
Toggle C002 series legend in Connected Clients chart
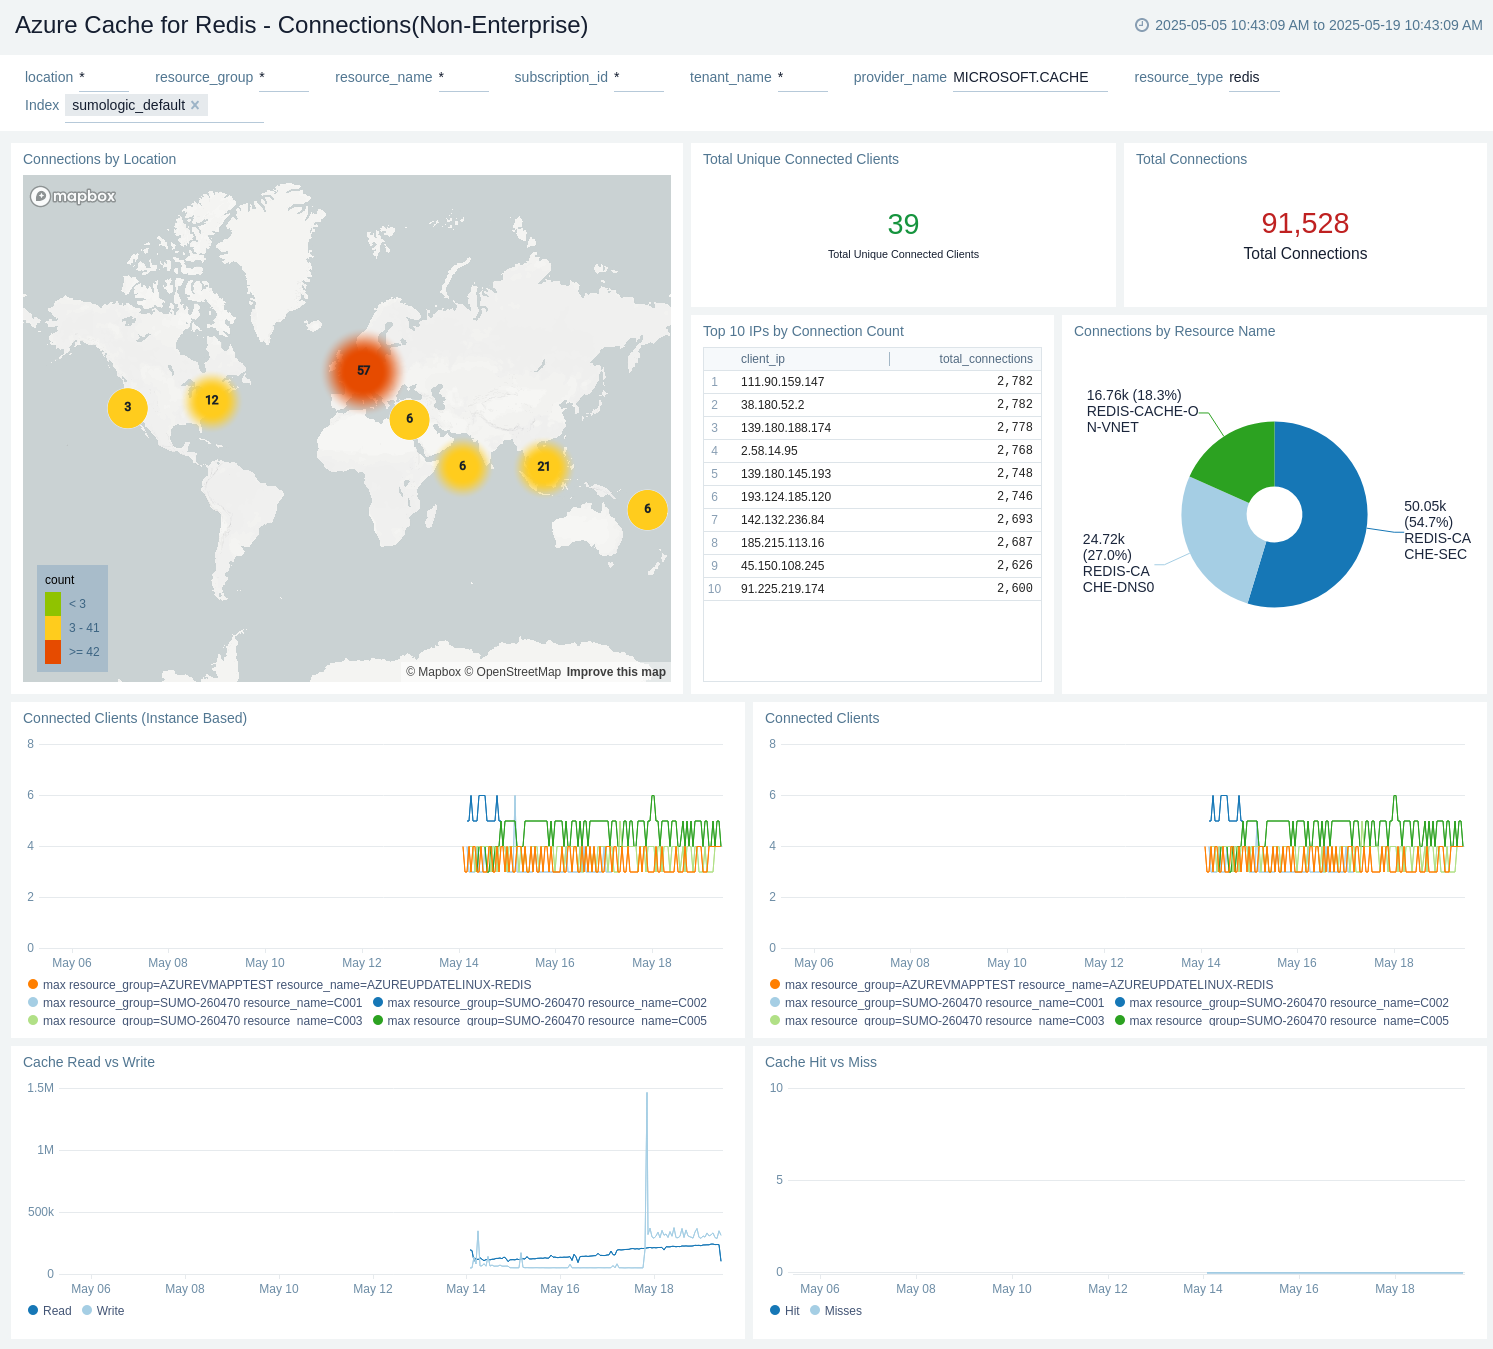pos(1282,1003)
